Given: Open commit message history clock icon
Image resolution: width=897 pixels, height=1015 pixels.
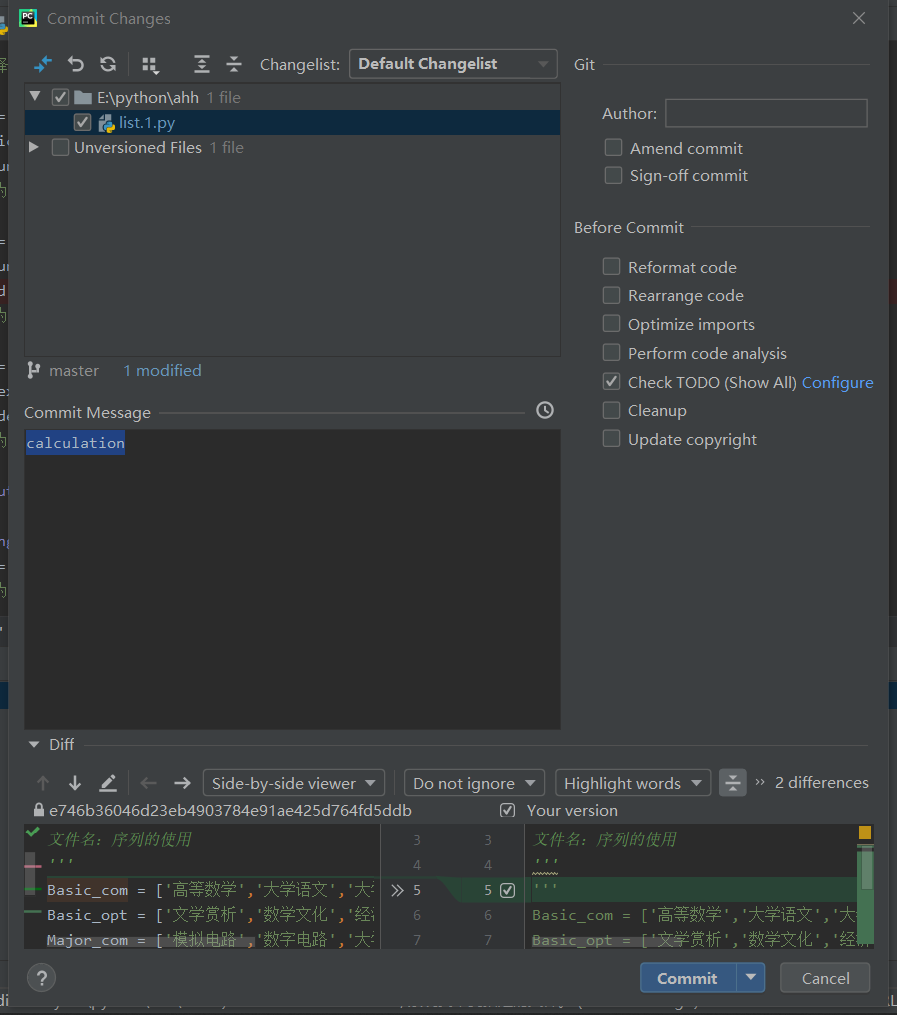Looking at the screenshot, I should 545,410.
